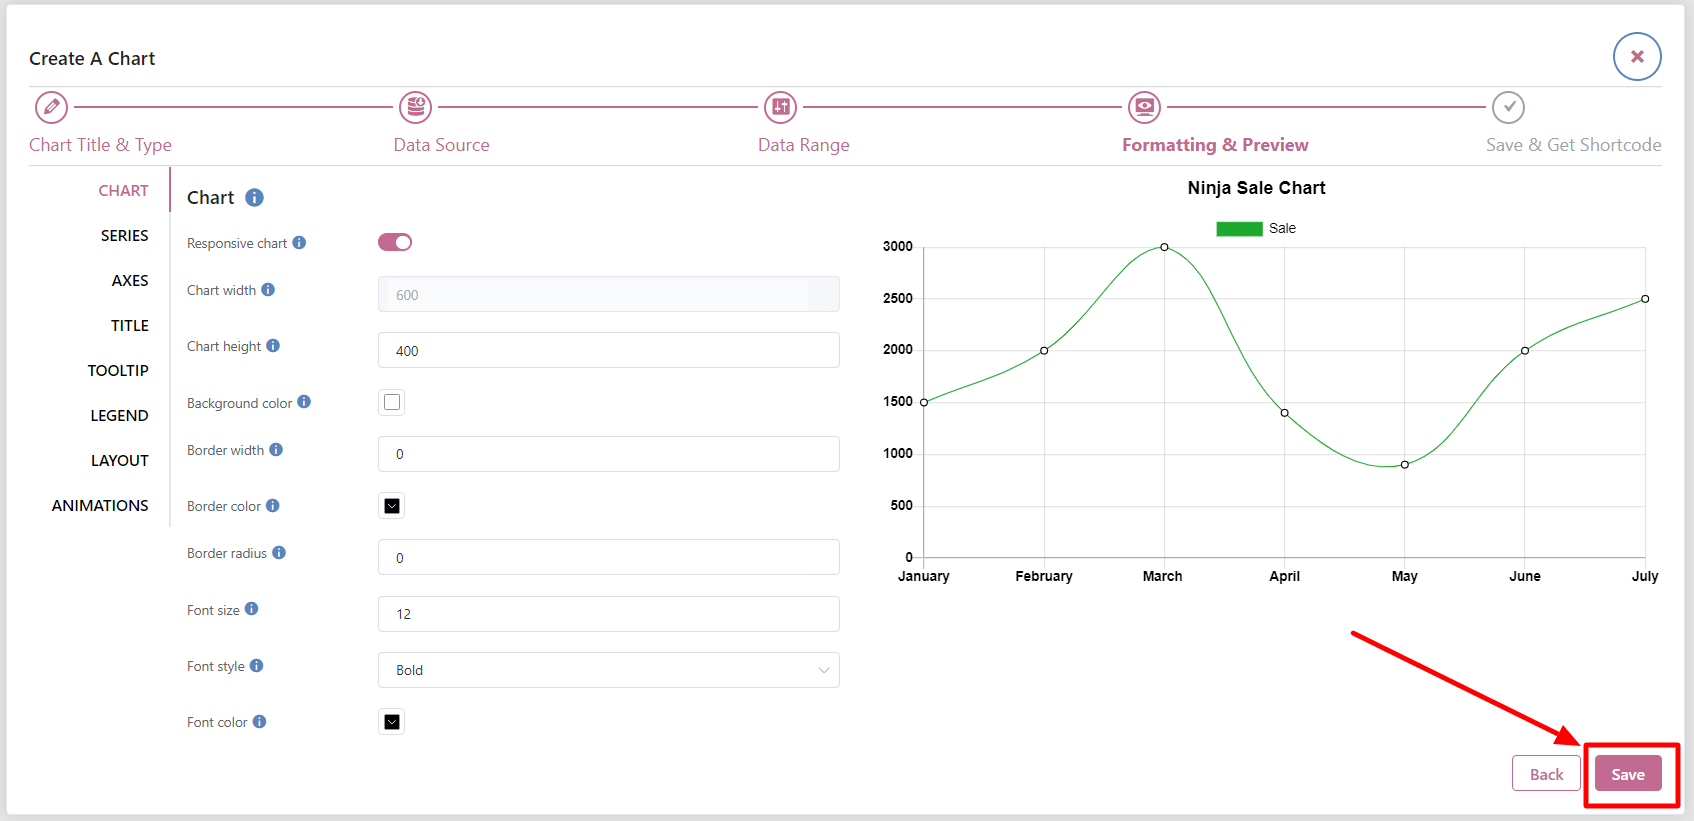Toggle the Sale legend item in chart
This screenshot has height=821, width=1694.
(x=1256, y=228)
